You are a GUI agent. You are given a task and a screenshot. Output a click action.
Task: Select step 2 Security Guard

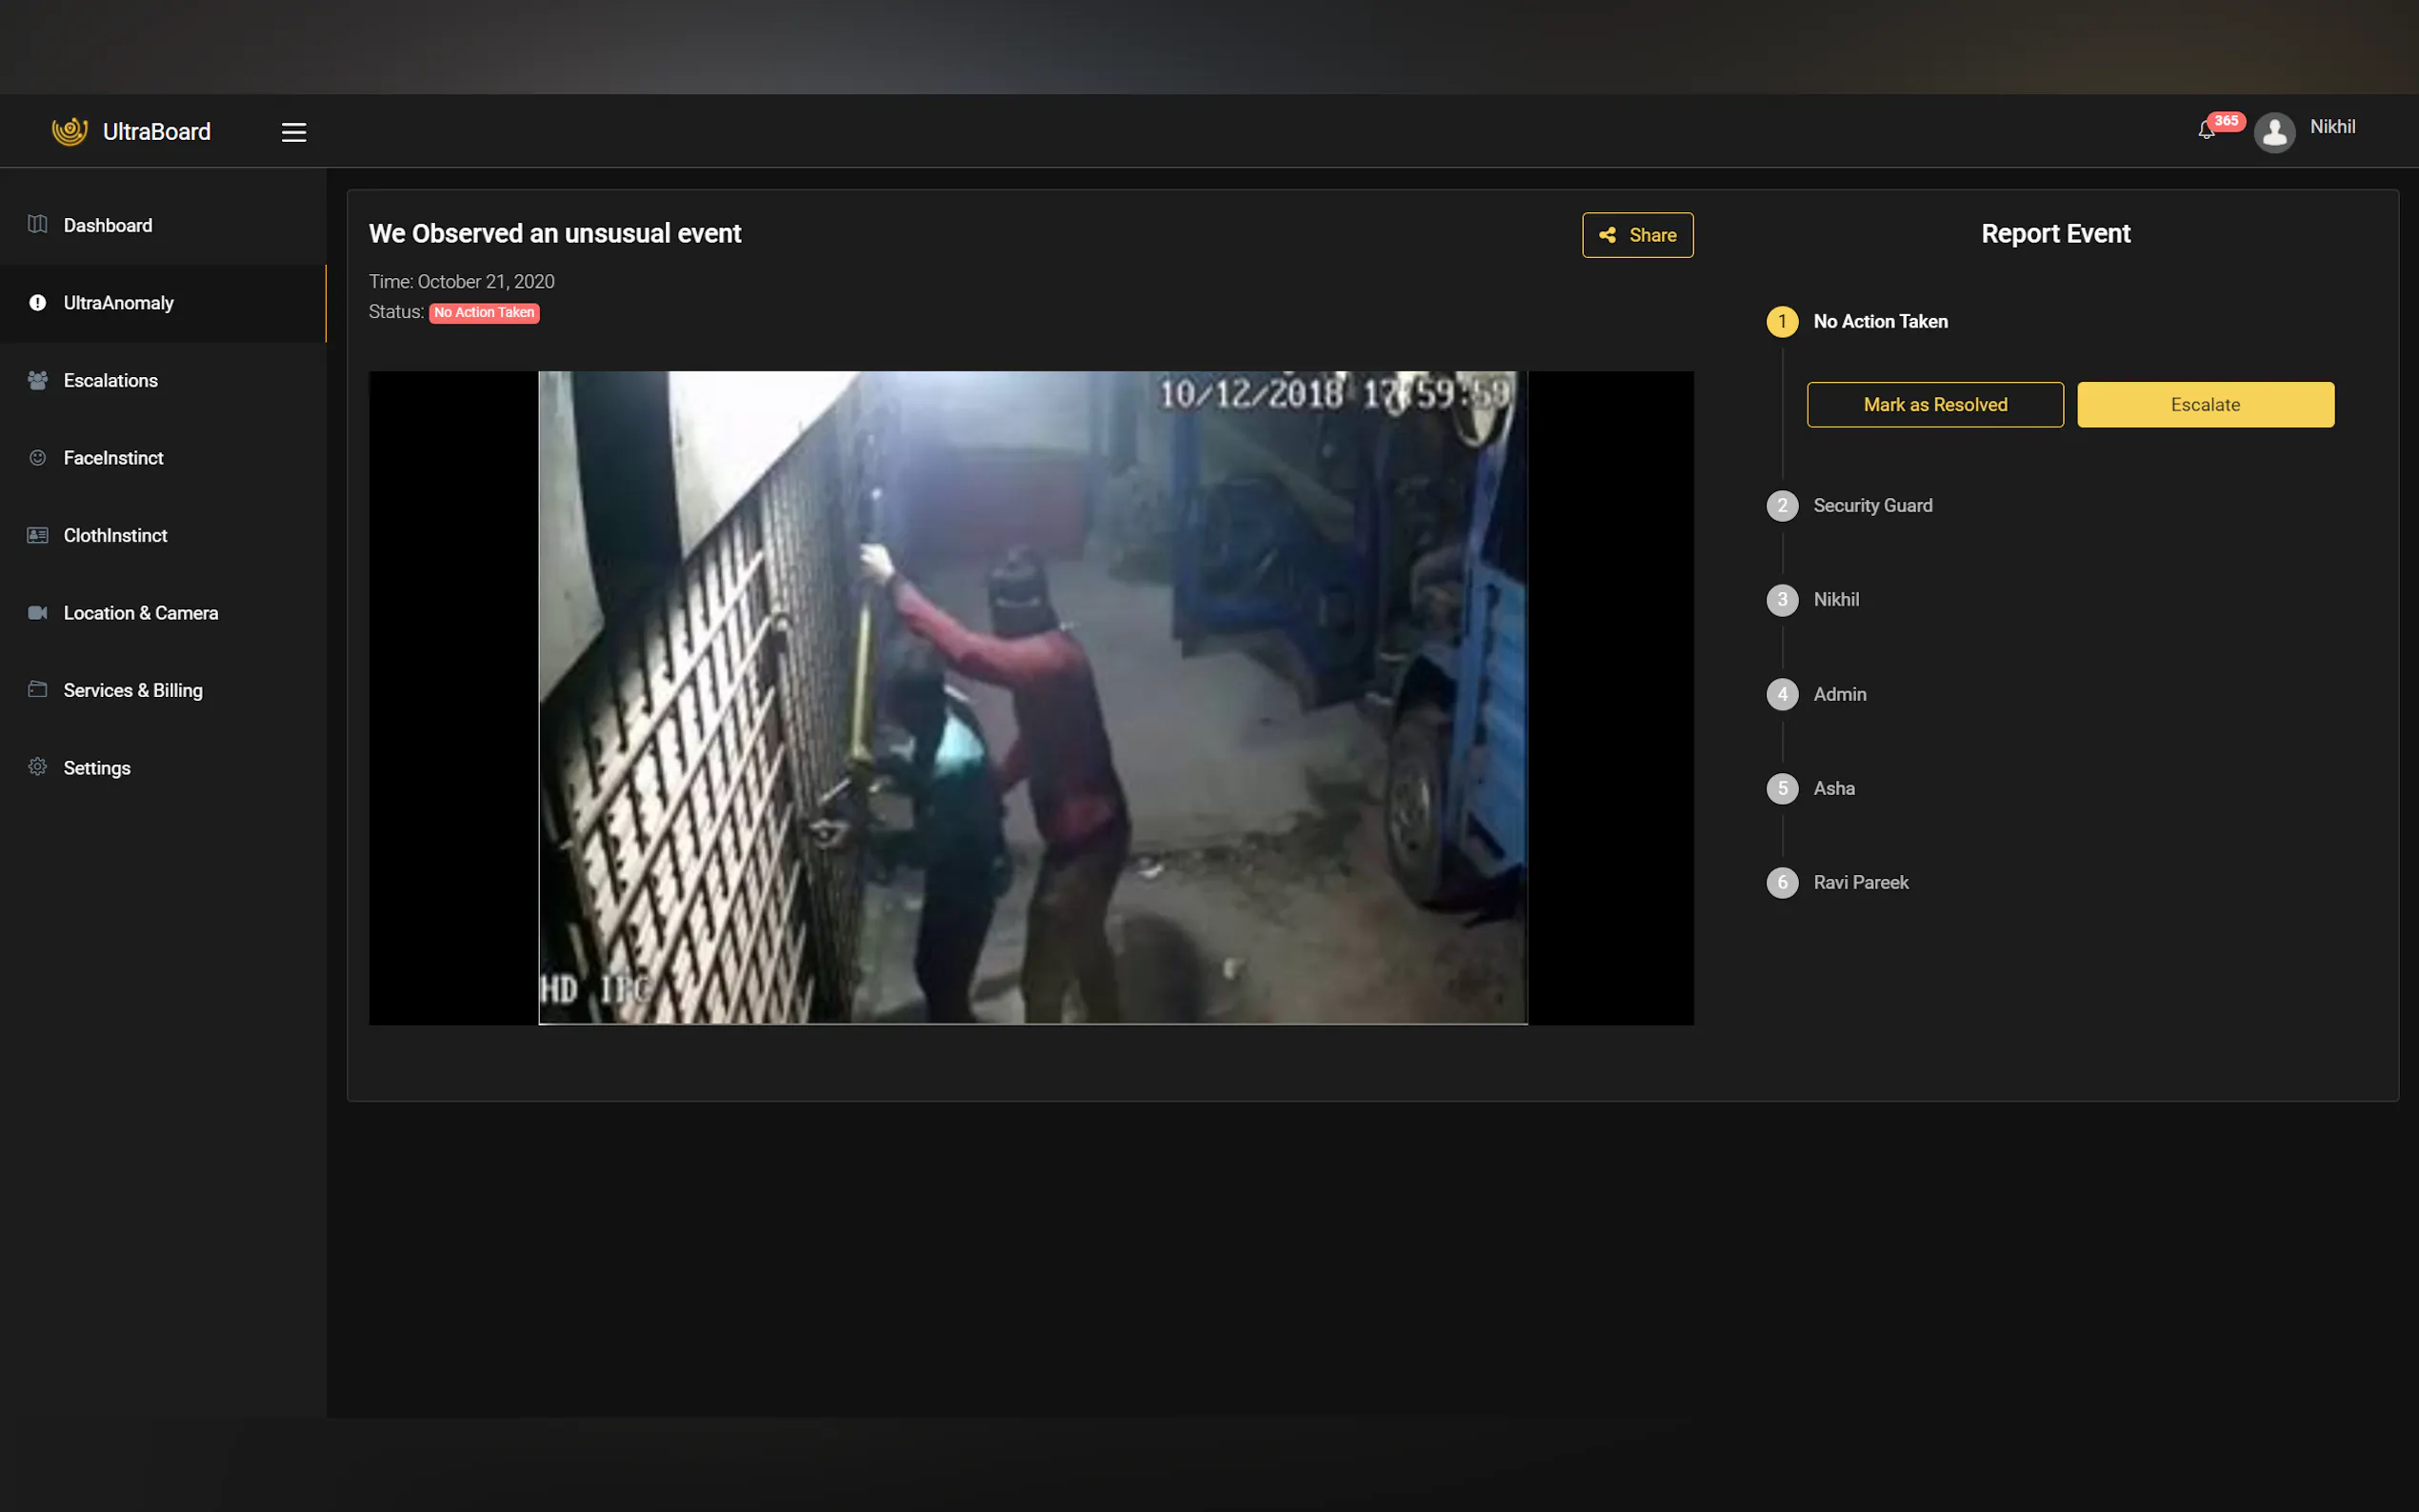(1871, 505)
